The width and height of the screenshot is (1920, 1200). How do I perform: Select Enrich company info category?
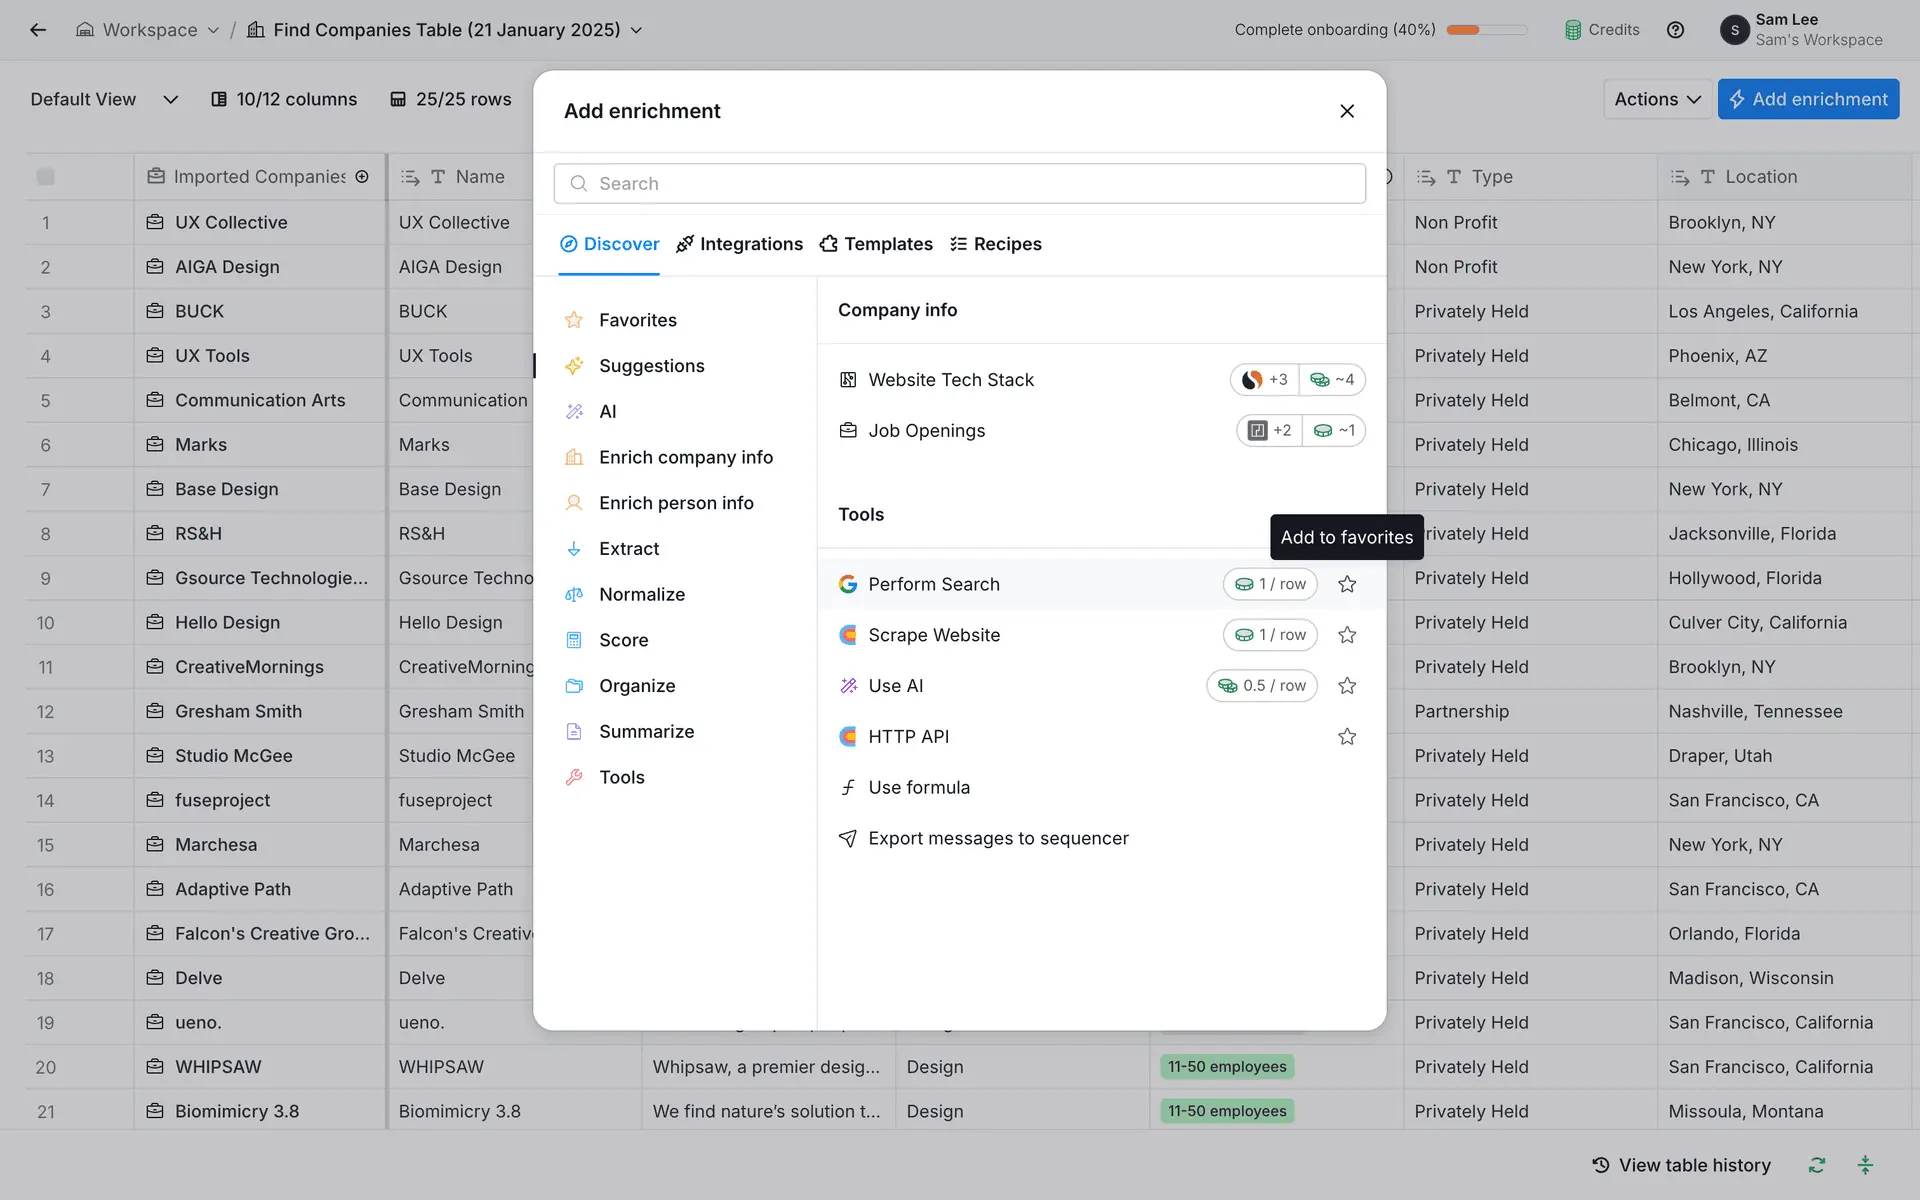click(685, 457)
